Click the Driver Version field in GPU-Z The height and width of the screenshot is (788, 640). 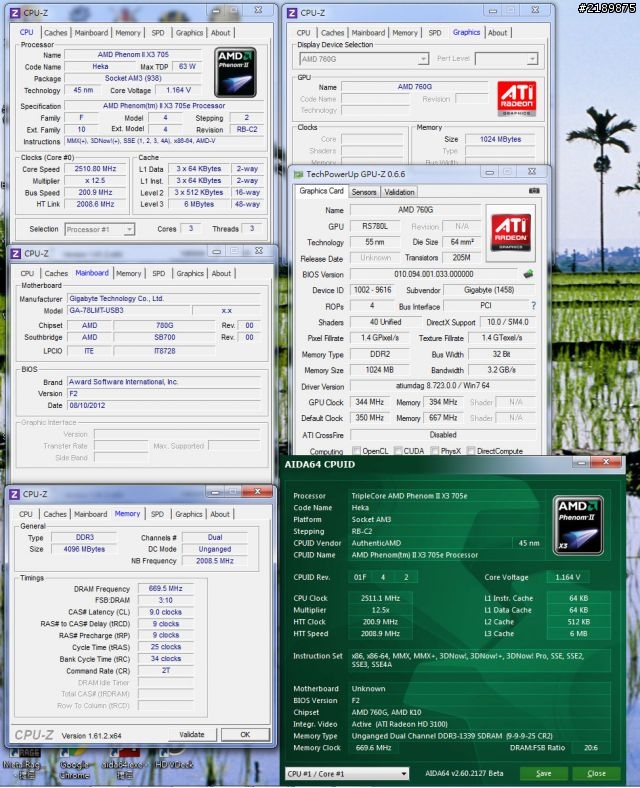click(x=443, y=385)
